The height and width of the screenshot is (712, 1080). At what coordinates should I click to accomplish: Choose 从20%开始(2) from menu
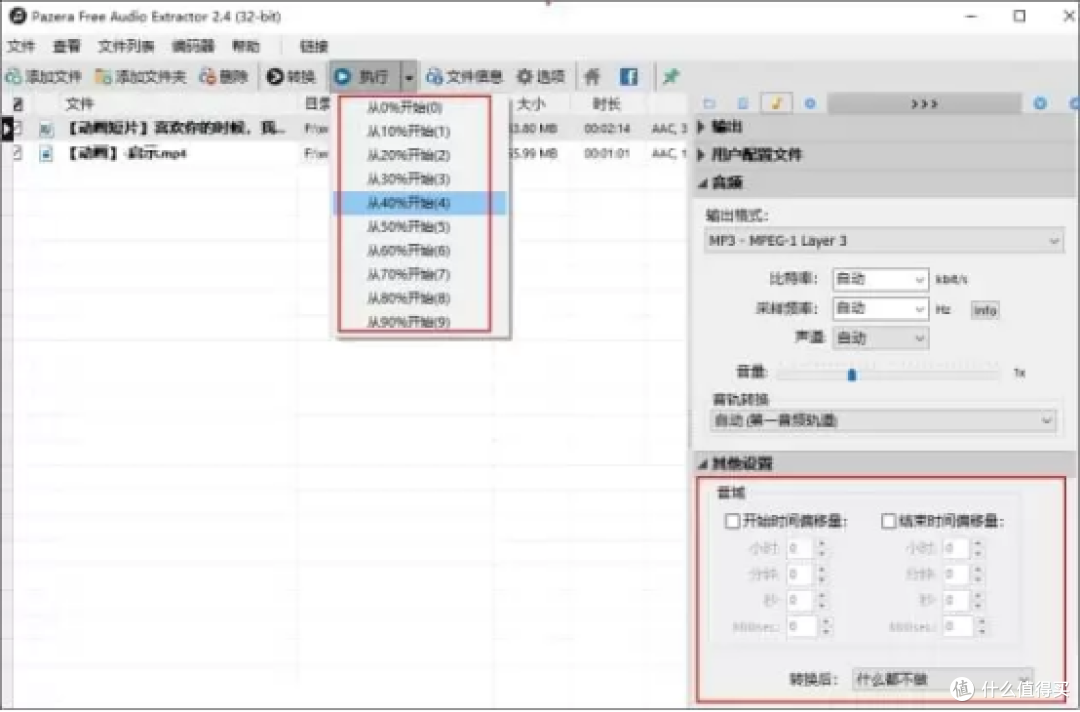click(x=421, y=155)
